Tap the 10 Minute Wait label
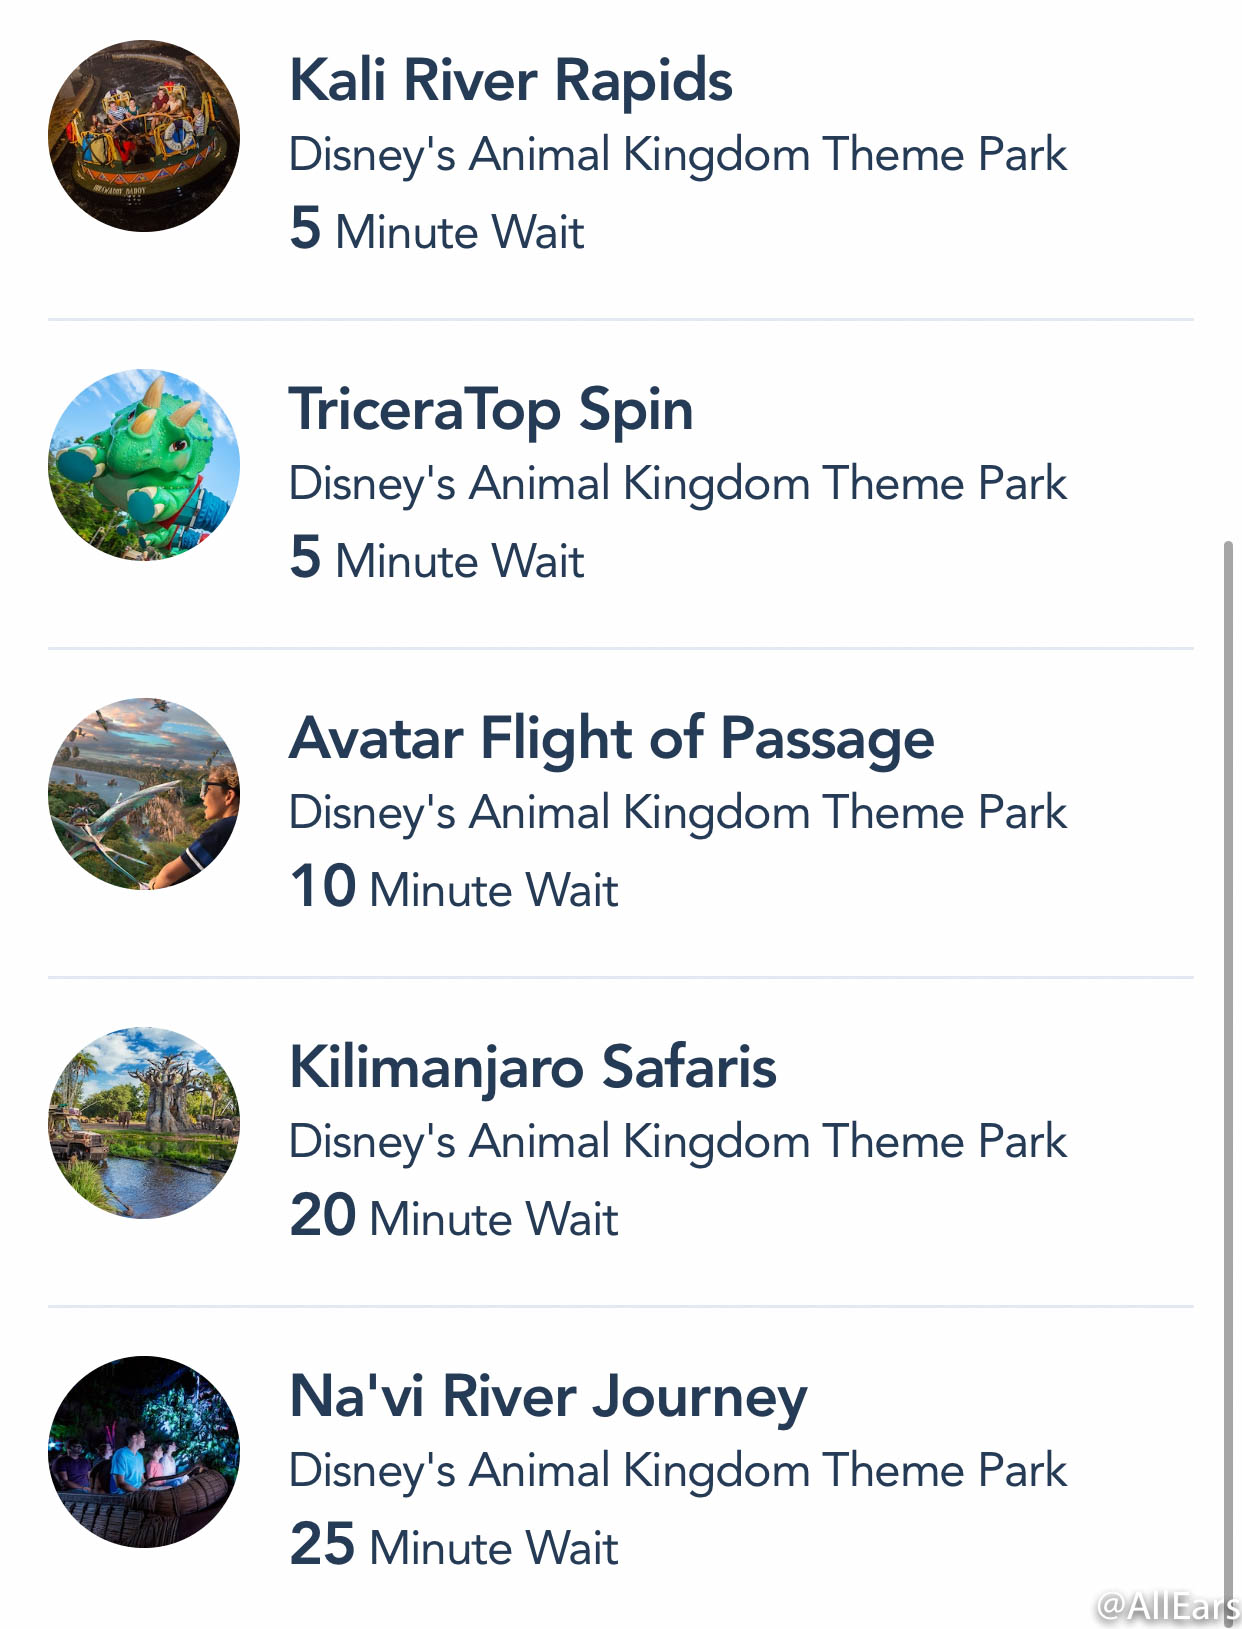Image resolution: width=1242 pixels, height=1629 pixels. (x=454, y=888)
